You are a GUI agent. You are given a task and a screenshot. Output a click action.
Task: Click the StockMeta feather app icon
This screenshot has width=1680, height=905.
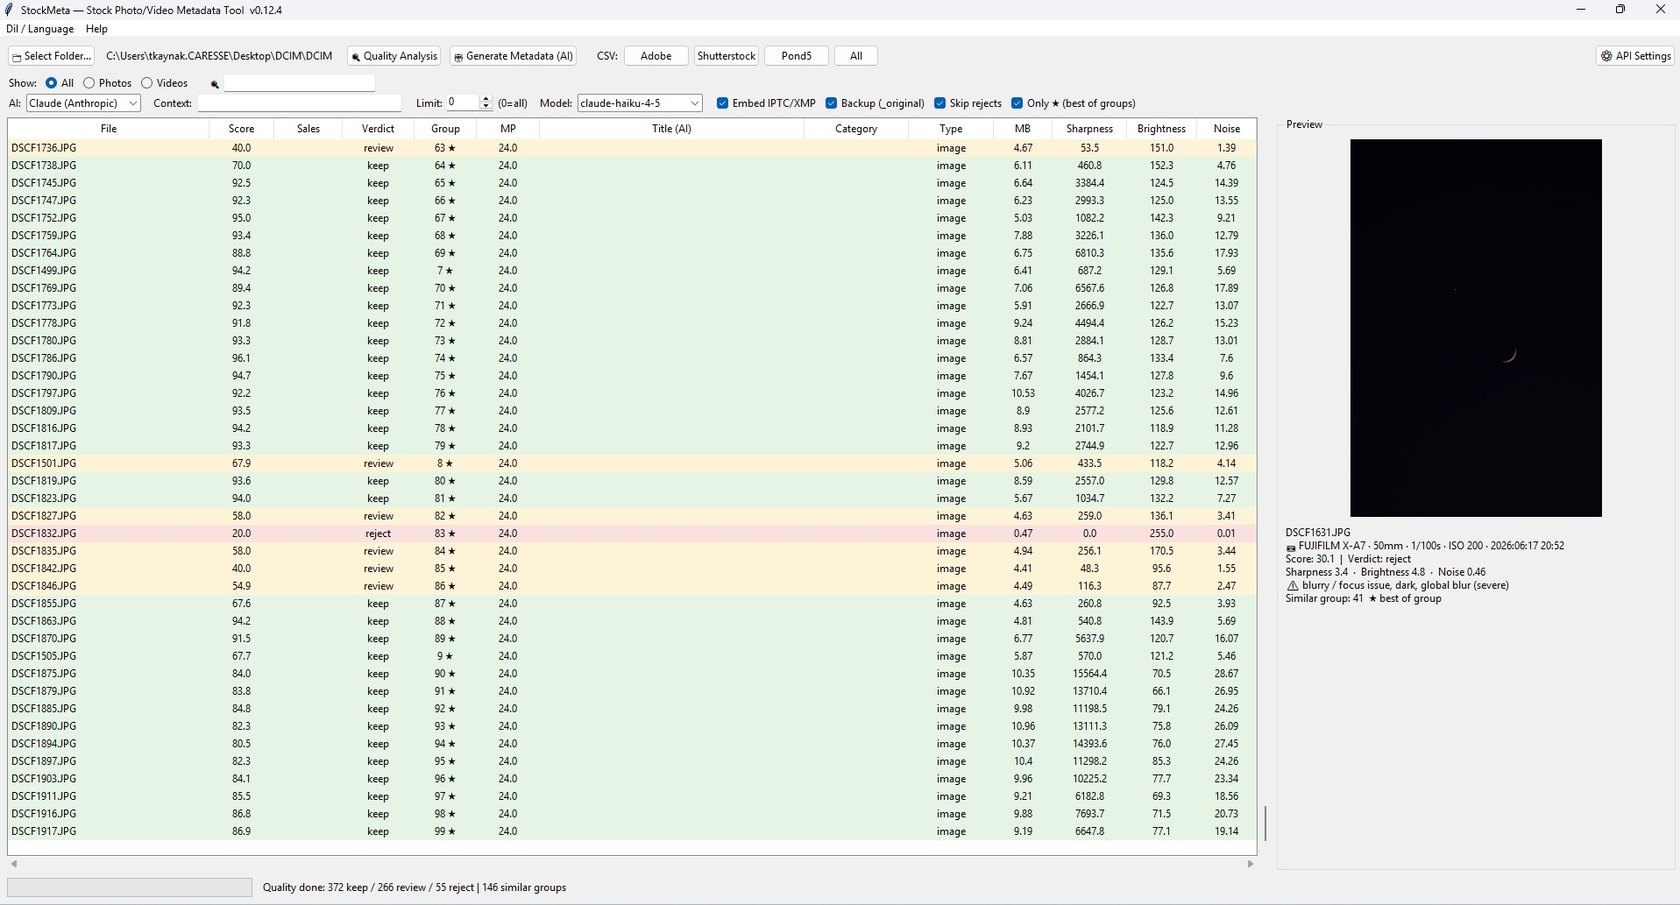(10, 10)
